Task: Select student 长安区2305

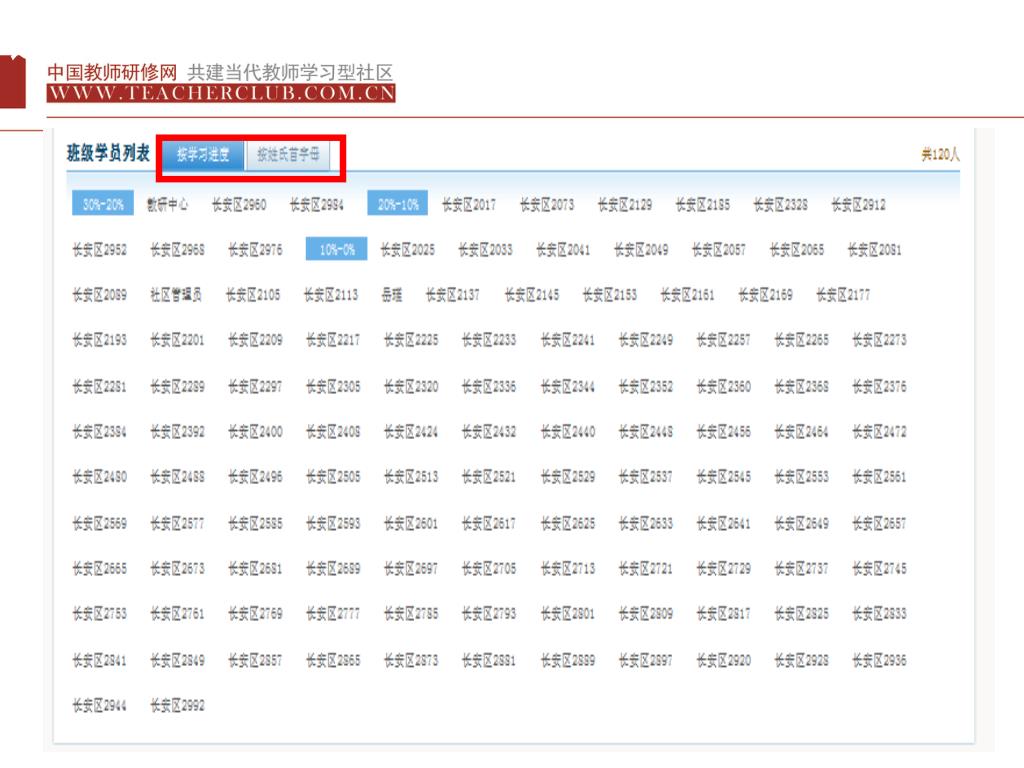Action: click(x=333, y=387)
